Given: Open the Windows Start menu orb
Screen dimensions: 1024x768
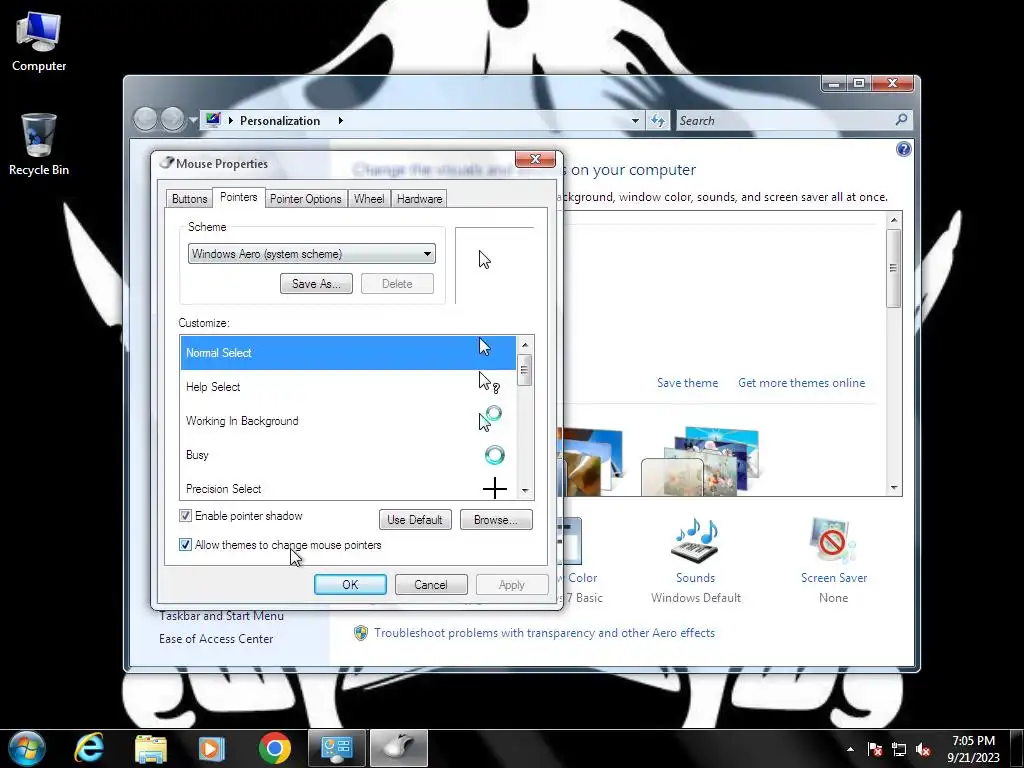Looking at the screenshot, I should [27, 748].
